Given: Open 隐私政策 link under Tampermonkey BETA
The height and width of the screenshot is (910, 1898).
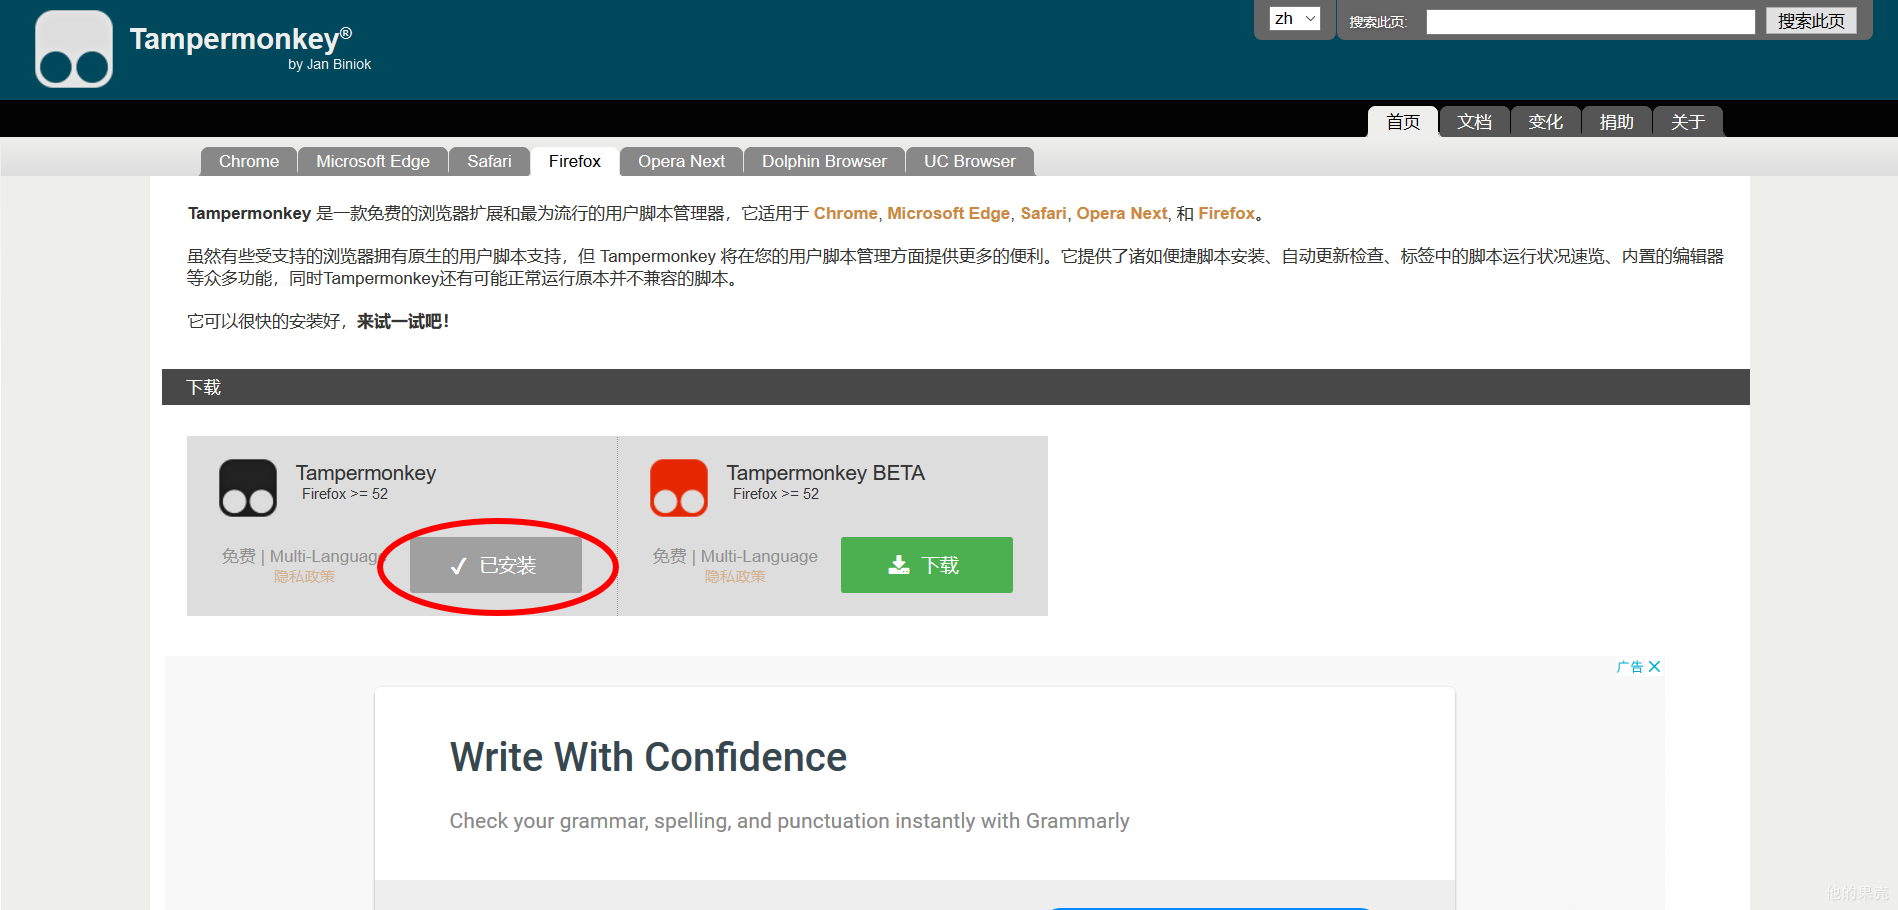Looking at the screenshot, I should [x=735, y=577].
